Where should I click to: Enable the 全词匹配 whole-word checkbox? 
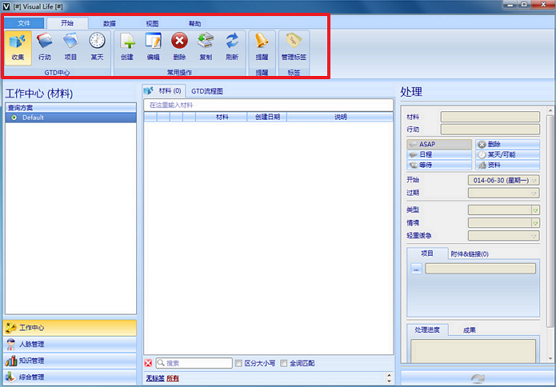click(x=284, y=363)
